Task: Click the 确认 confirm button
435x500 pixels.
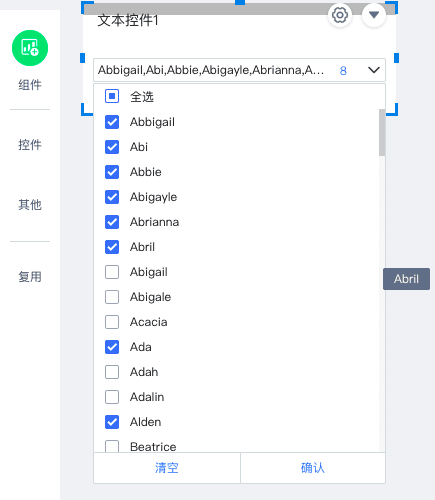Action: coord(313,468)
